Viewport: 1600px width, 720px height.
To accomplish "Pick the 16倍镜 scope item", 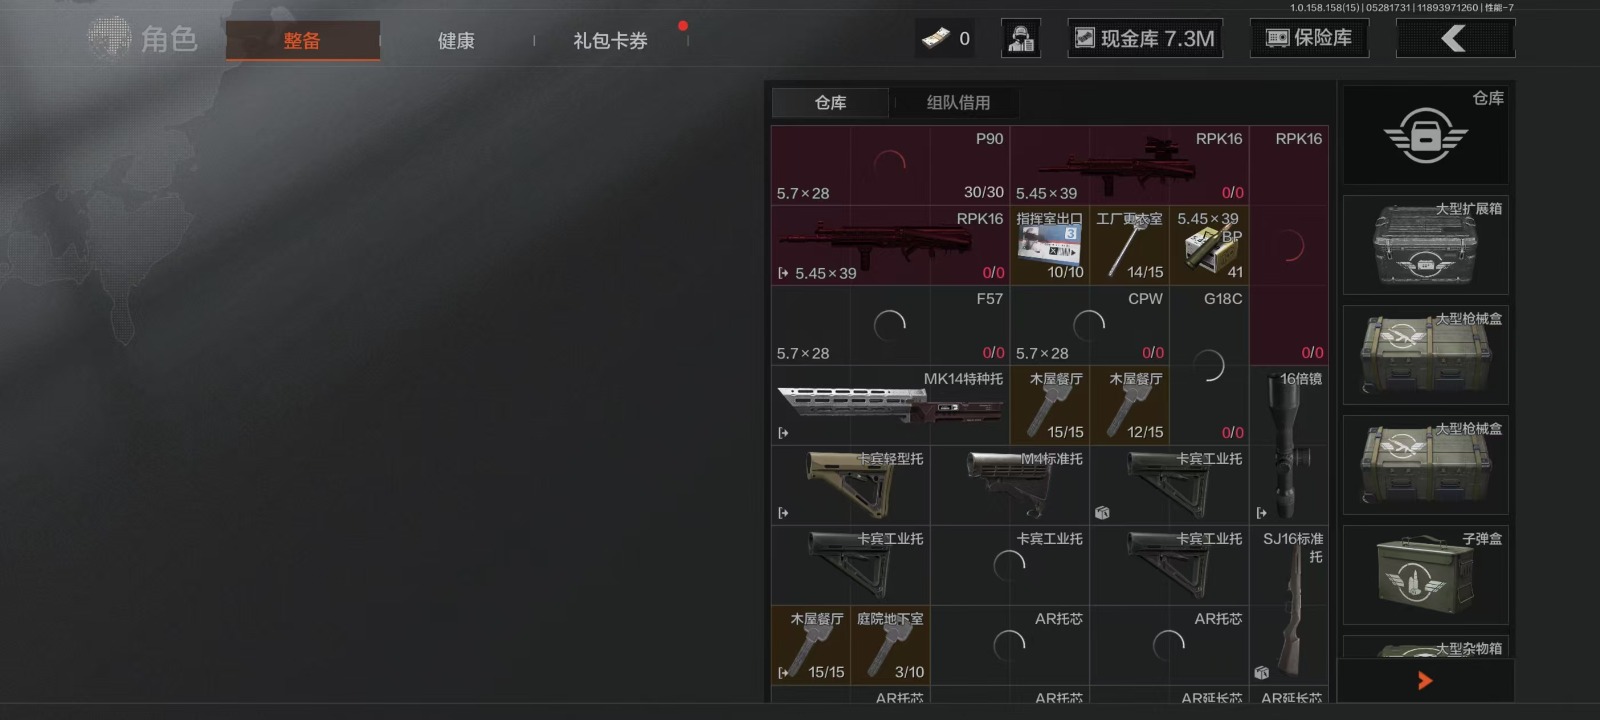I will click(1289, 446).
